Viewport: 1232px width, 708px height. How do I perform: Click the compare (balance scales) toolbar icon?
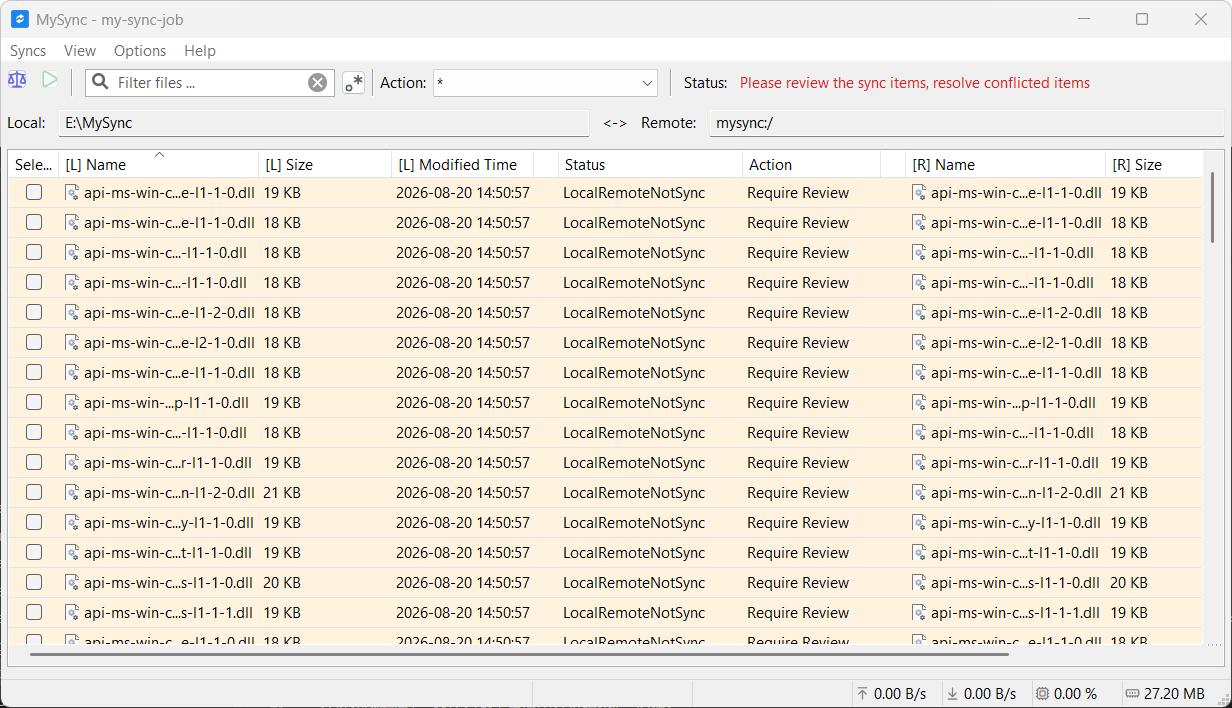(x=17, y=80)
